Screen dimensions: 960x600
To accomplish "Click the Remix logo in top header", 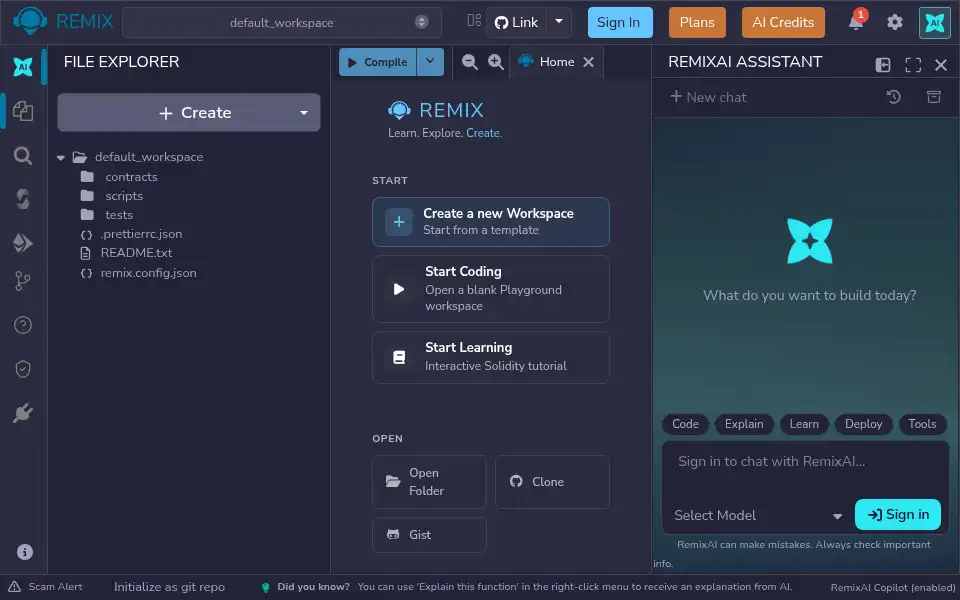I will pos(29,21).
